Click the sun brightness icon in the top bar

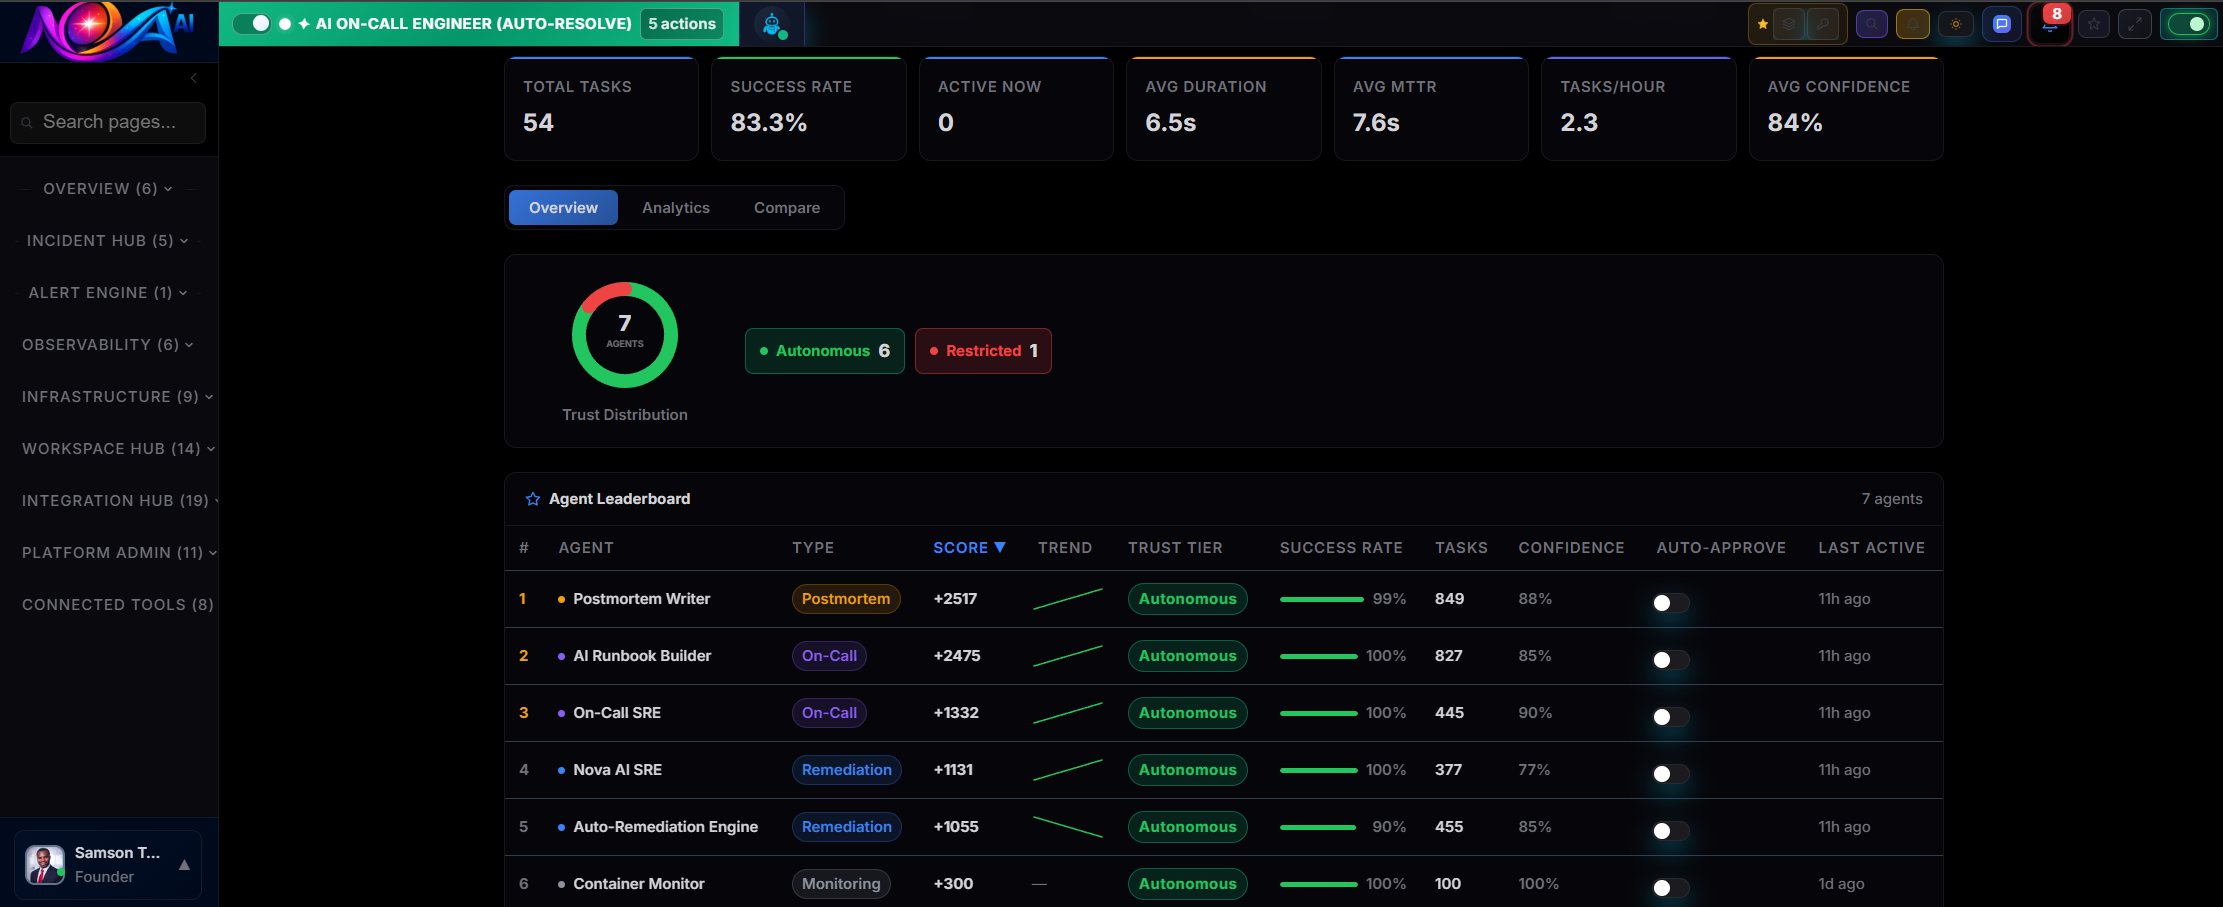[1956, 24]
